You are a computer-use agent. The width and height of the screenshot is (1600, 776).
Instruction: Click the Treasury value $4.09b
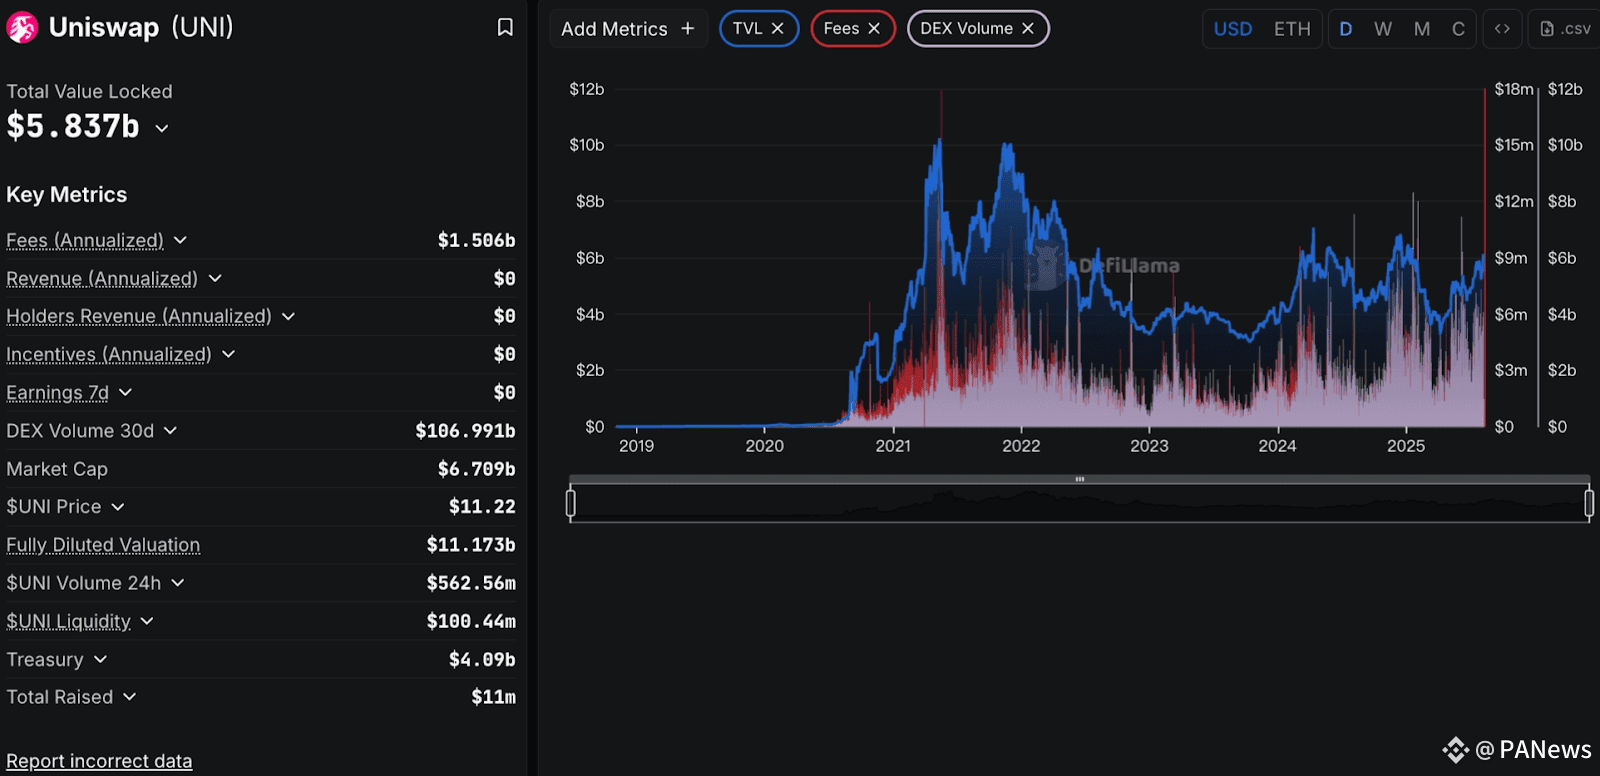tap(482, 660)
